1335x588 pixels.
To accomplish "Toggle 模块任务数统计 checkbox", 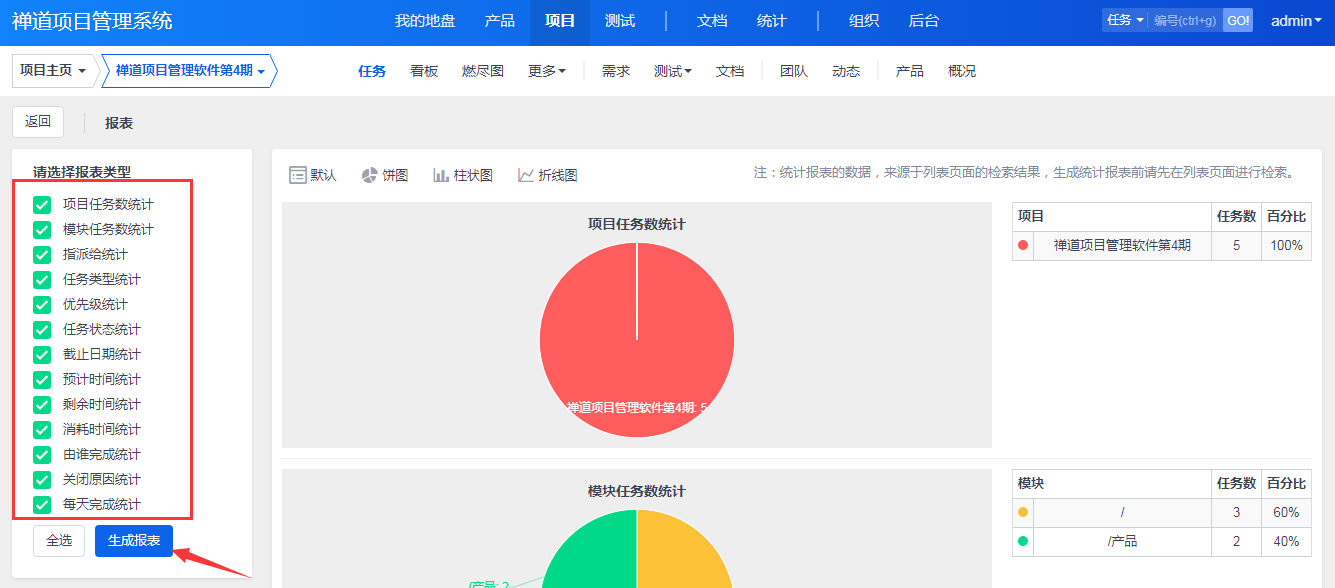I will click(x=42, y=229).
